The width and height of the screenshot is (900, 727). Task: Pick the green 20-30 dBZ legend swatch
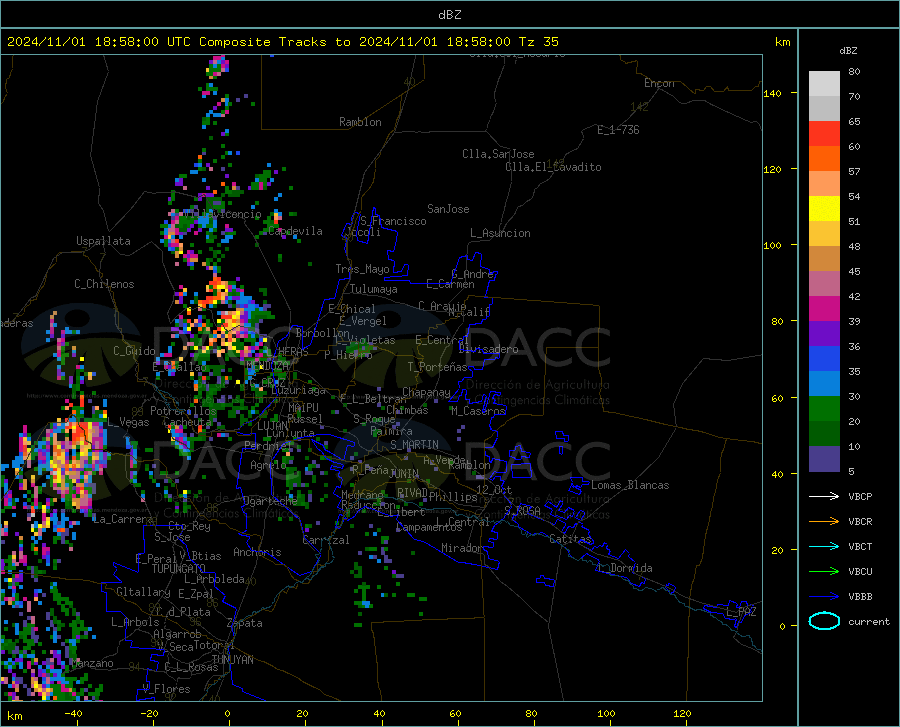(x=824, y=409)
